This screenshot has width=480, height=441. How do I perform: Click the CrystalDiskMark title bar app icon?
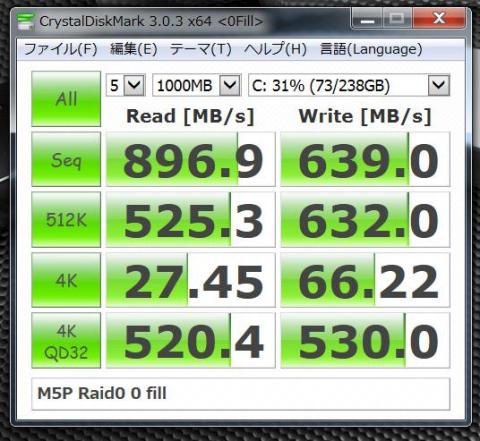tap(26, 21)
